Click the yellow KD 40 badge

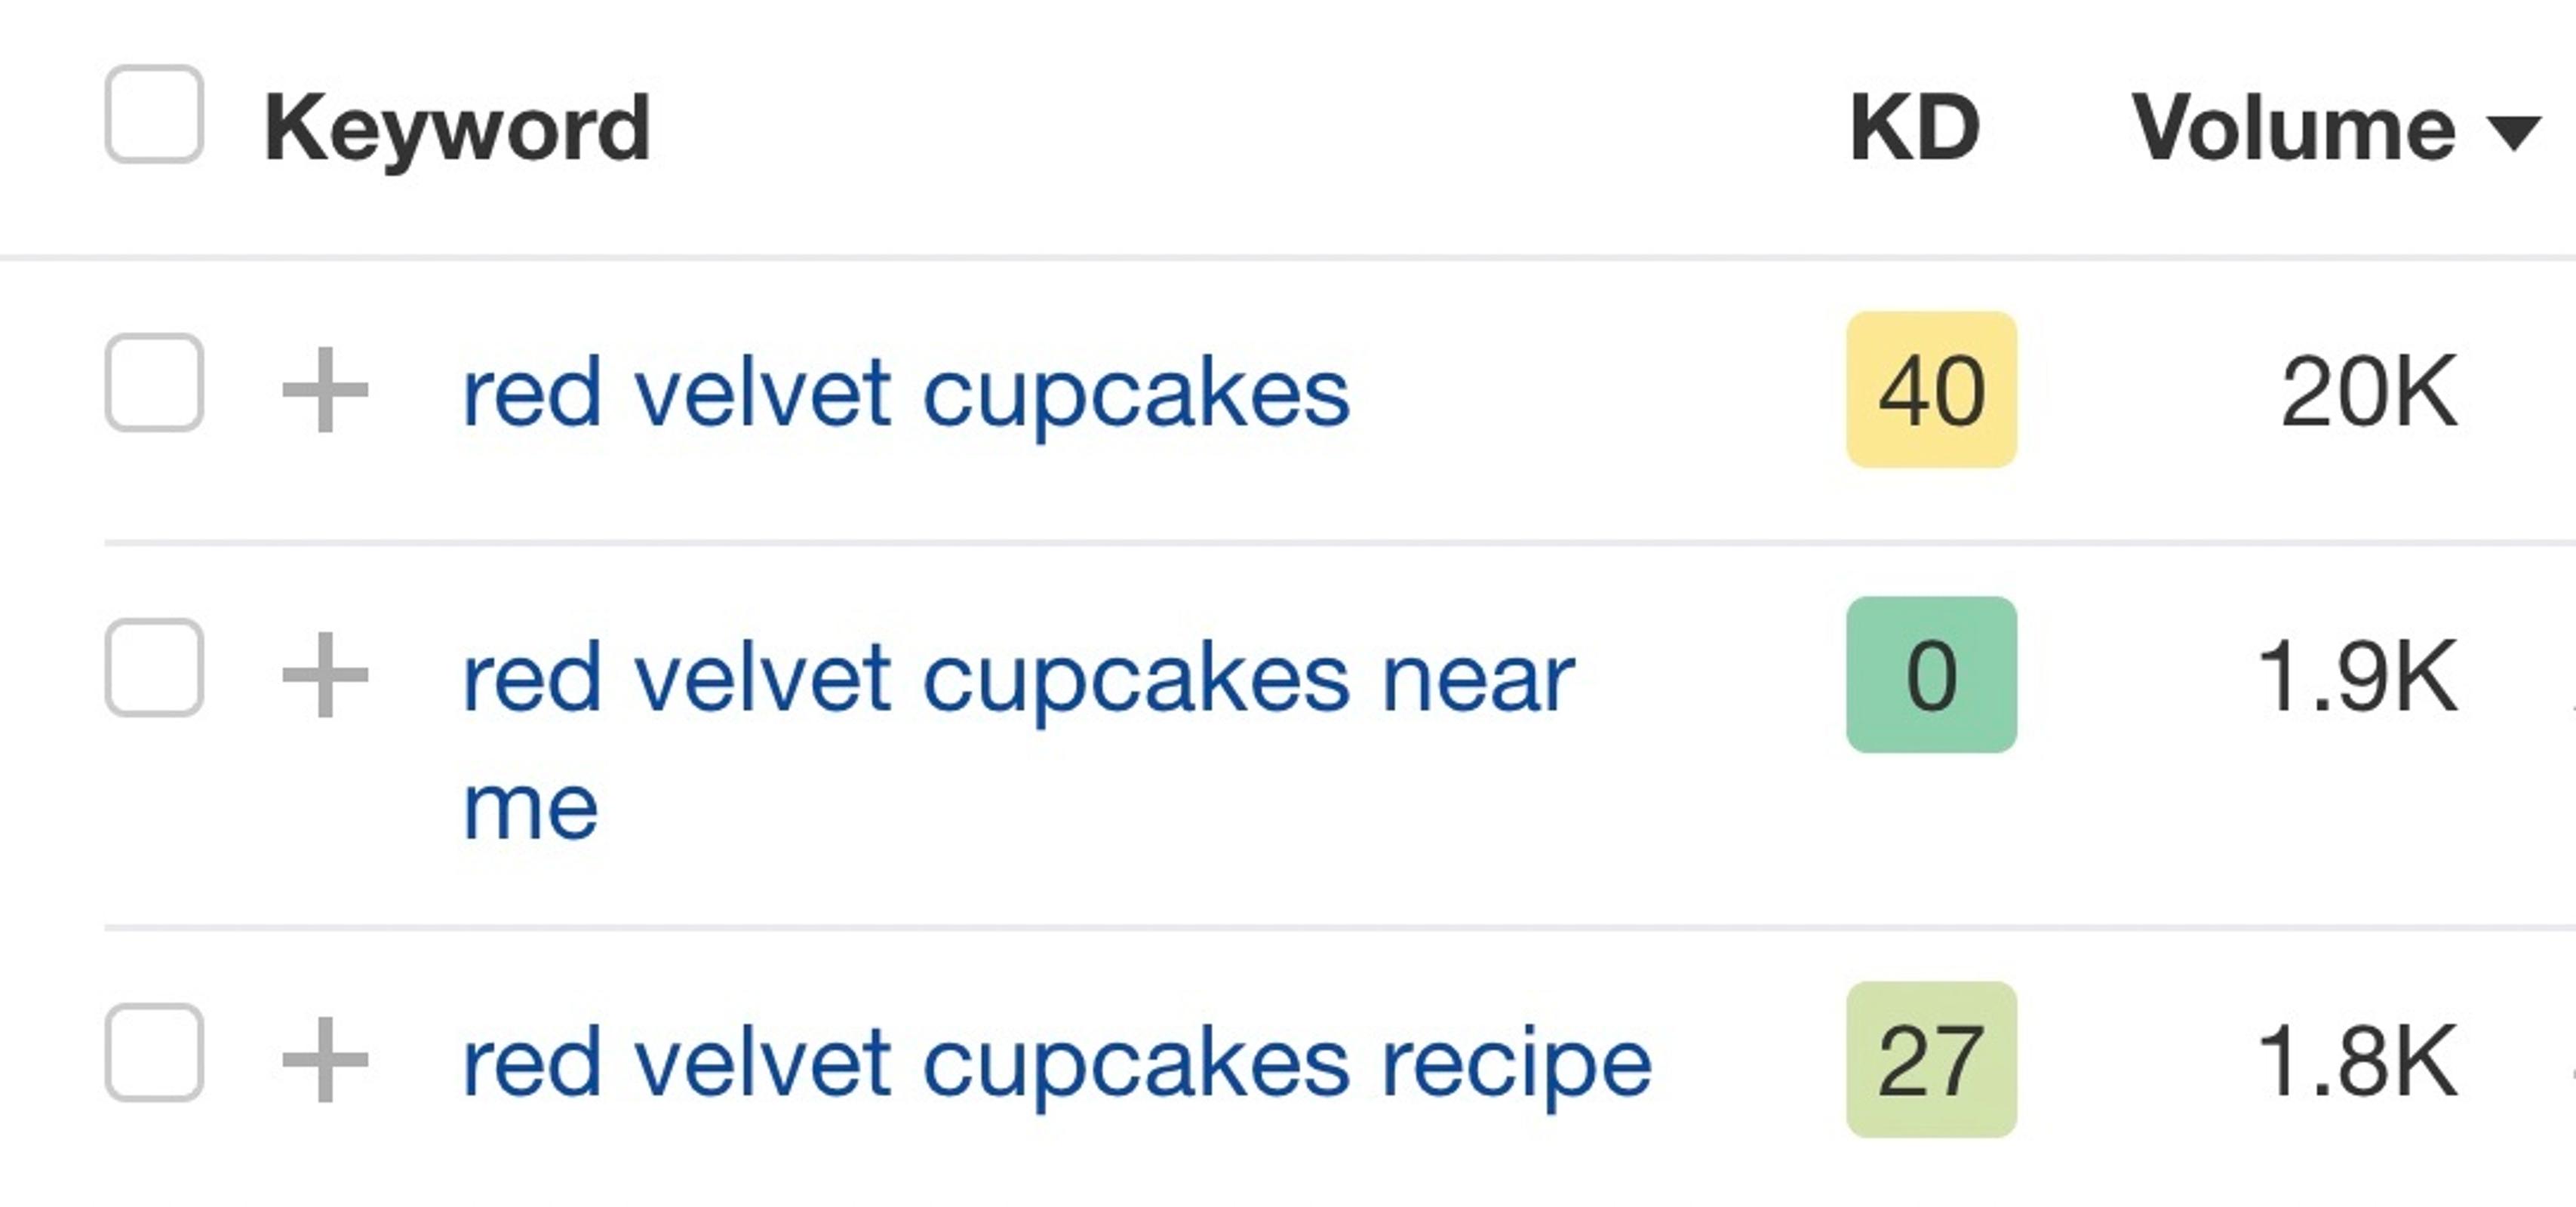click(1931, 390)
